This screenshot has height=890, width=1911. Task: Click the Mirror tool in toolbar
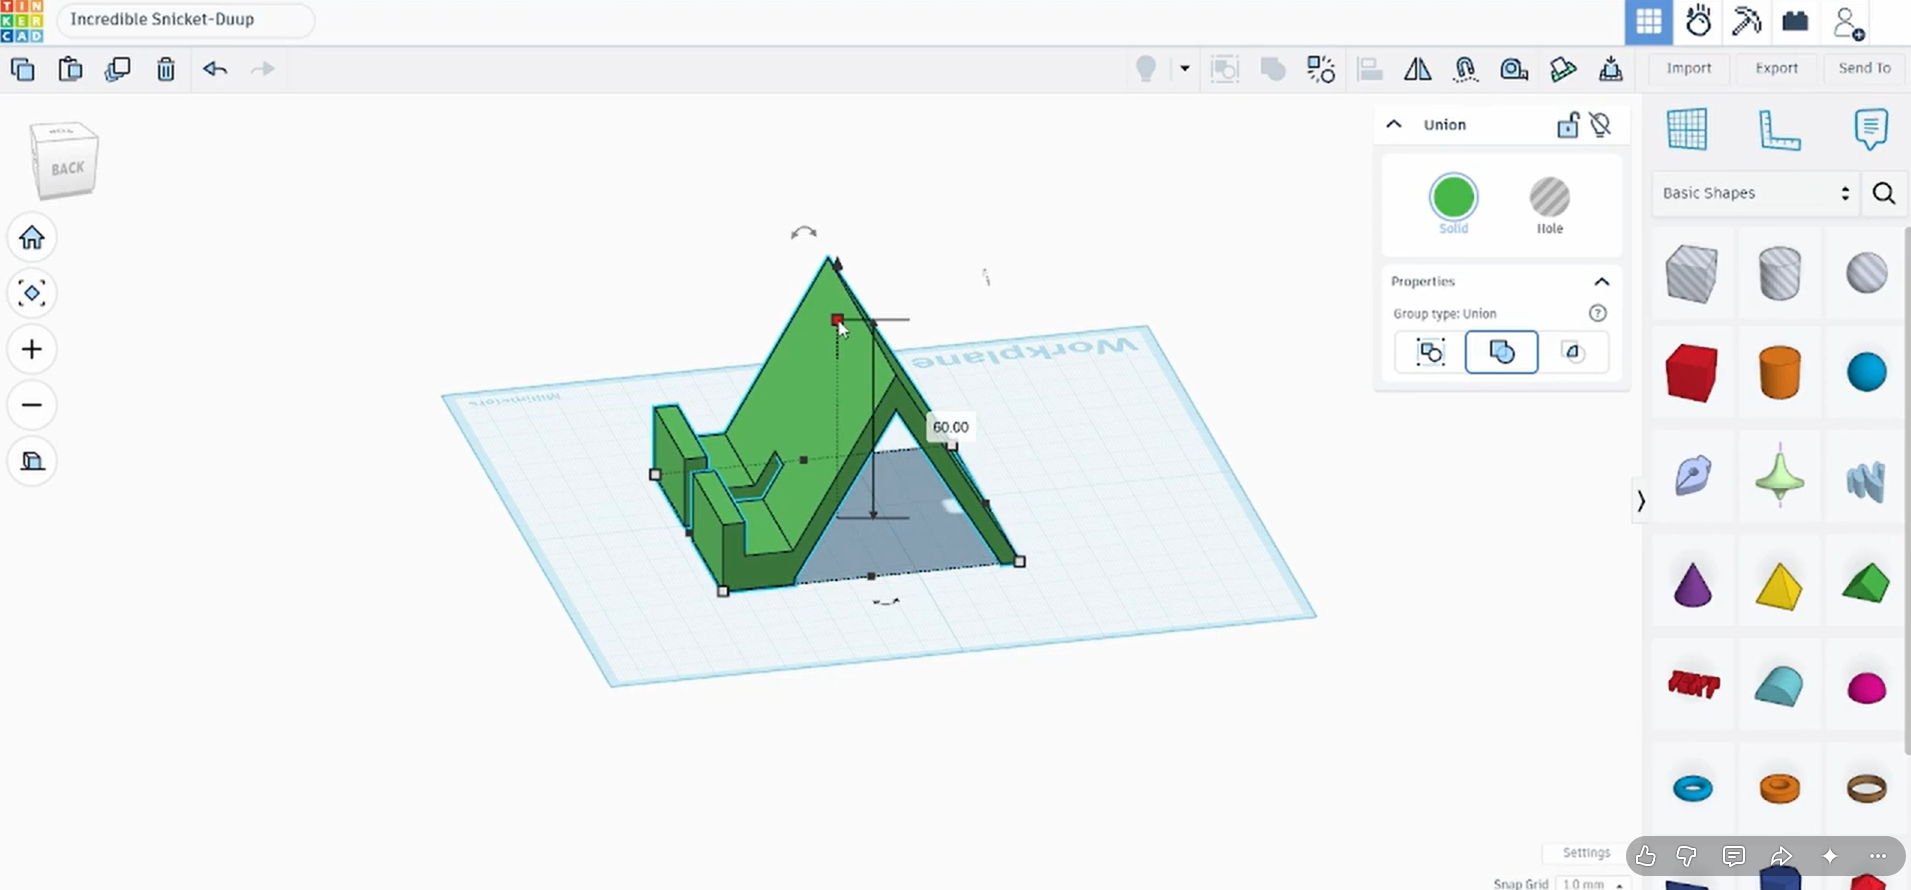[x=1417, y=69]
